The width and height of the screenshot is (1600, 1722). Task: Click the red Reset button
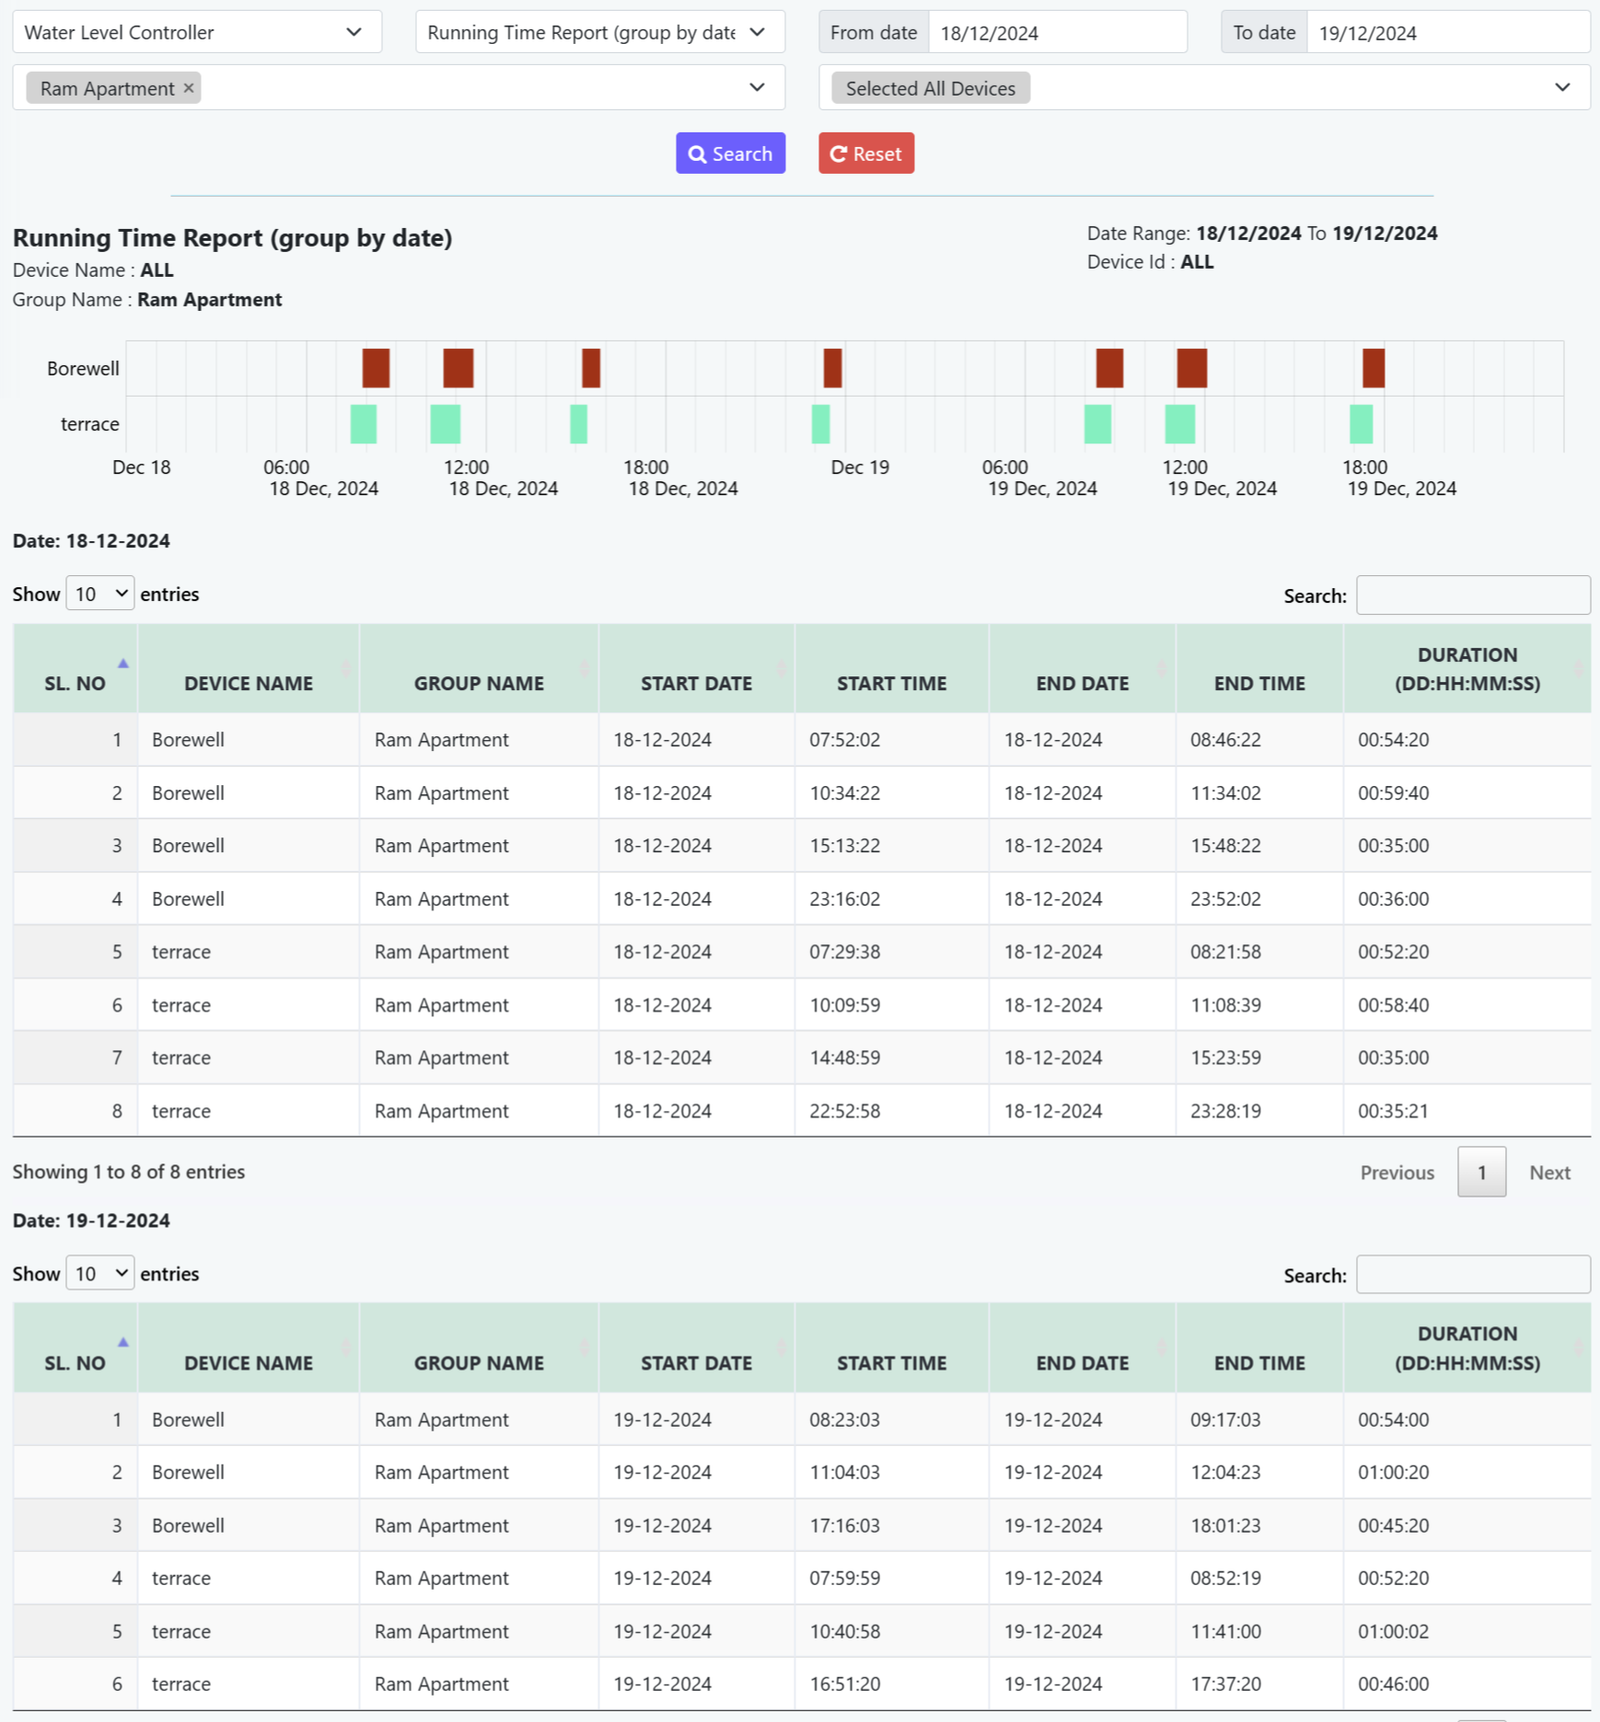point(866,153)
